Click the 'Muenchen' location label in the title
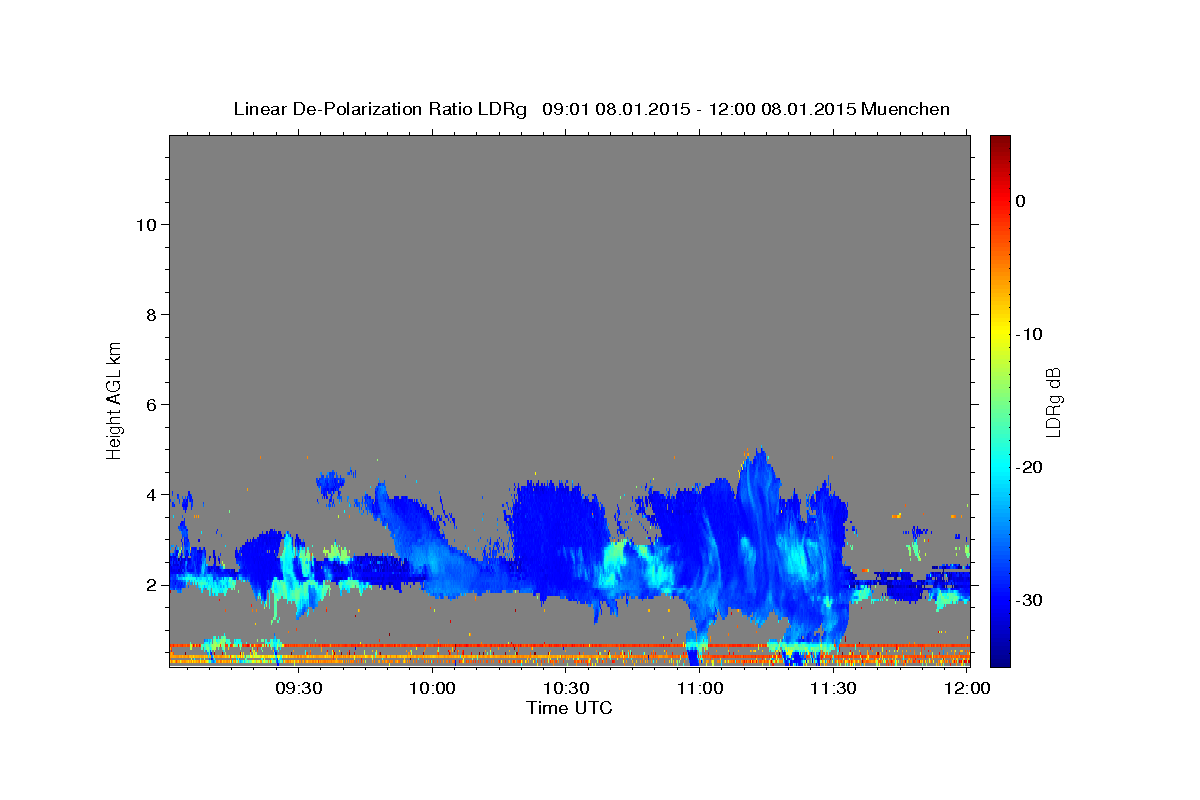The height and width of the screenshot is (800, 1200). click(906, 109)
